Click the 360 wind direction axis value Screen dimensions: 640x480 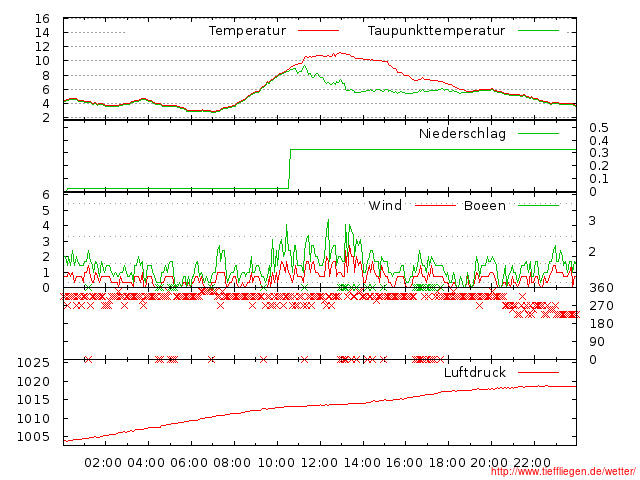[x=601, y=288]
